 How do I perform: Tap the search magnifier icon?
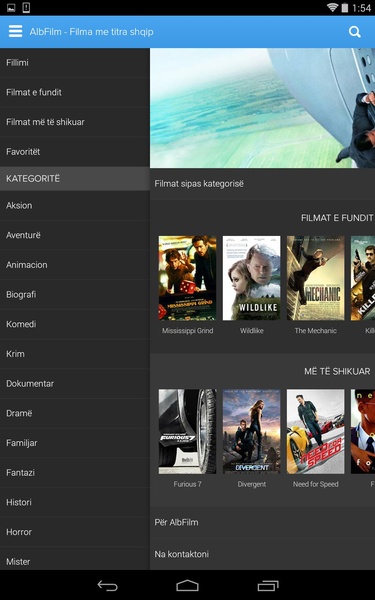[x=355, y=32]
